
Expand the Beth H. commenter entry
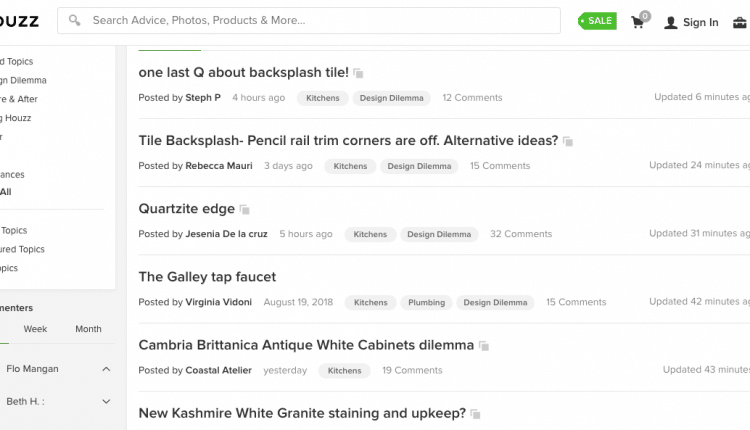(x=106, y=401)
